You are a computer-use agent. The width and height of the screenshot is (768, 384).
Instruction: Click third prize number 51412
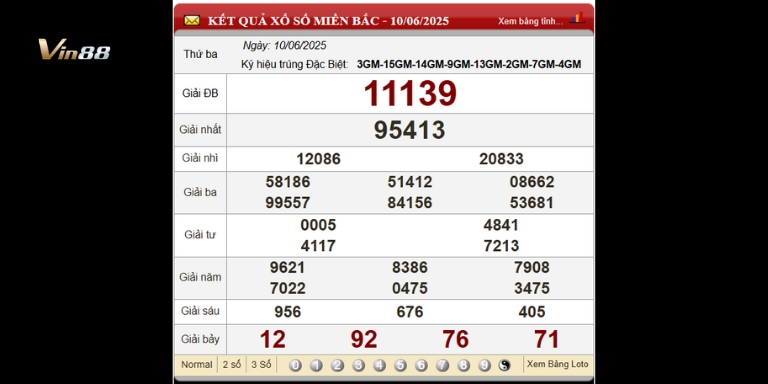[x=410, y=182]
